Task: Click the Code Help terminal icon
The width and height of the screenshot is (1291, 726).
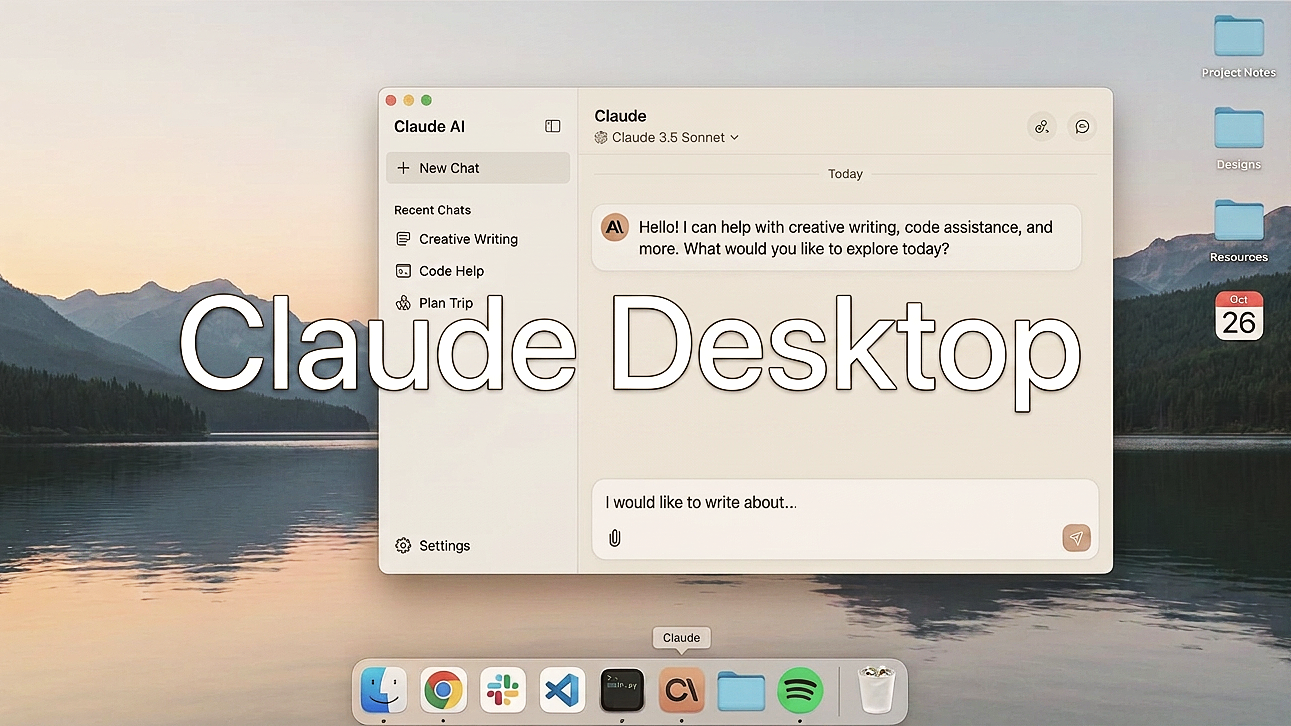Action: pos(403,271)
